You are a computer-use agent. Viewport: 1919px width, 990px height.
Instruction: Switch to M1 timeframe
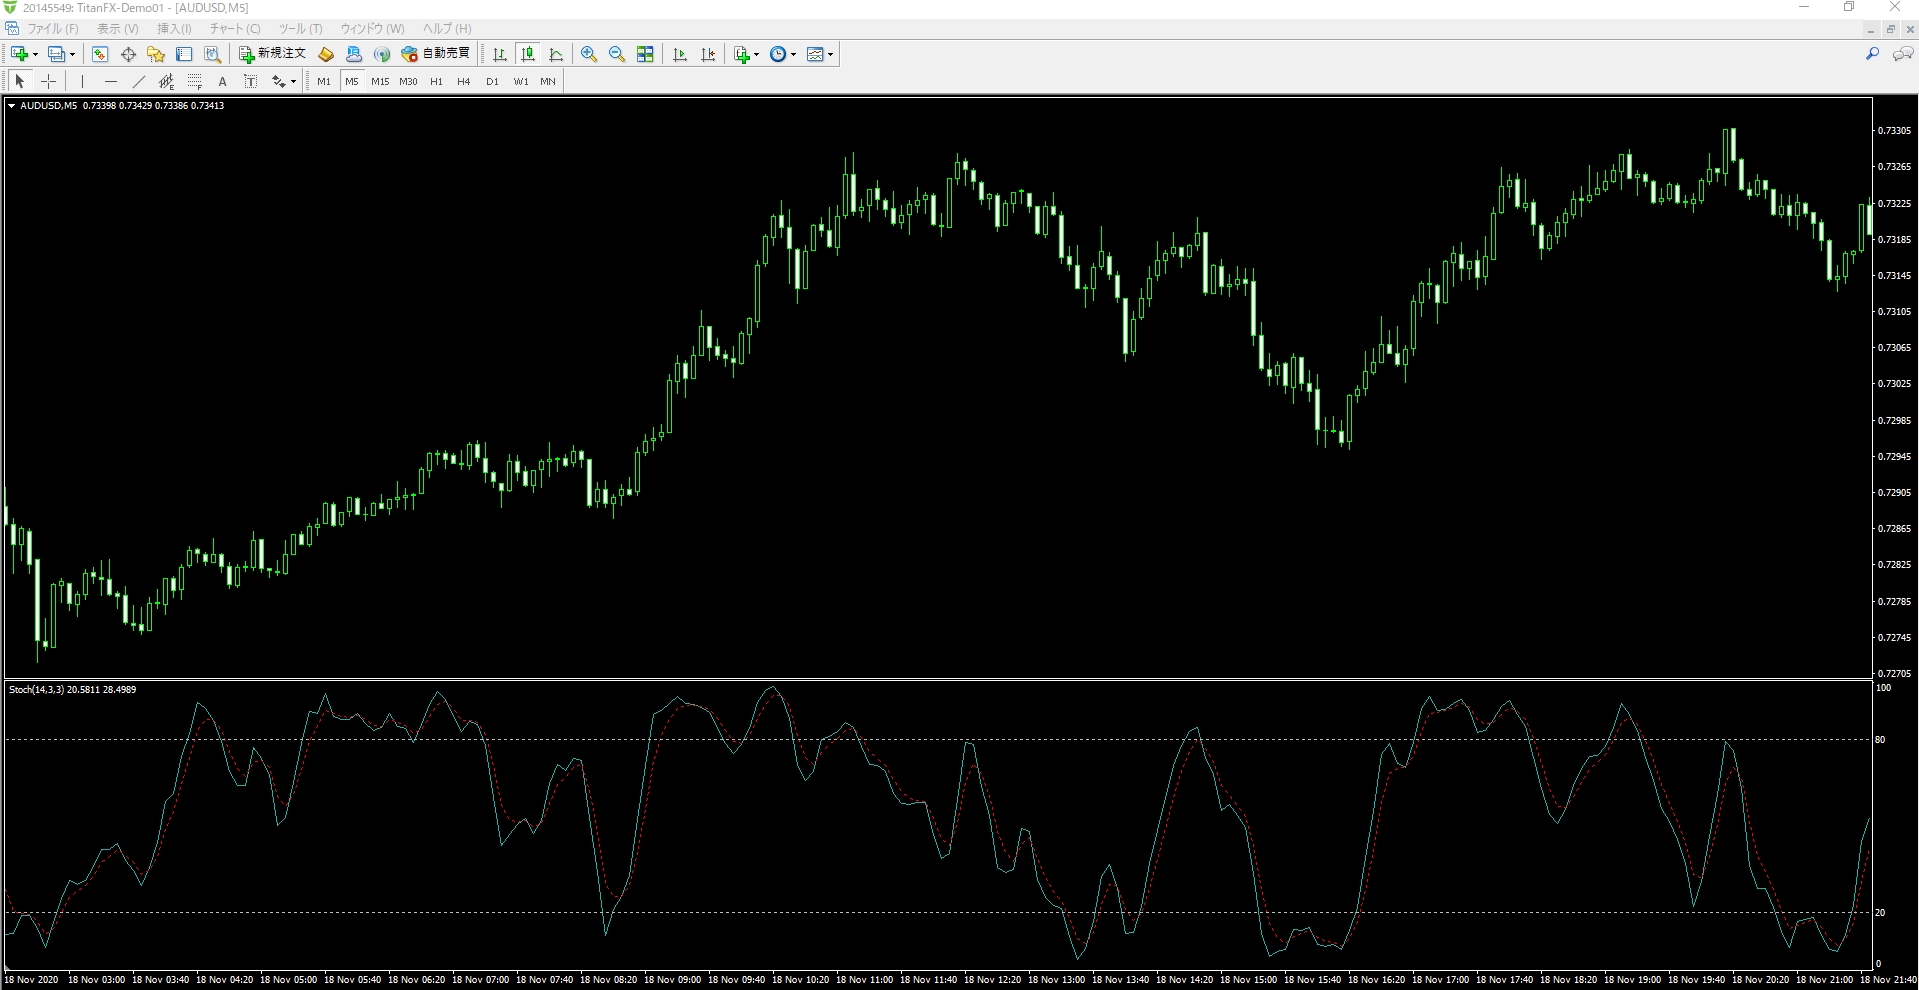(324, 81)
